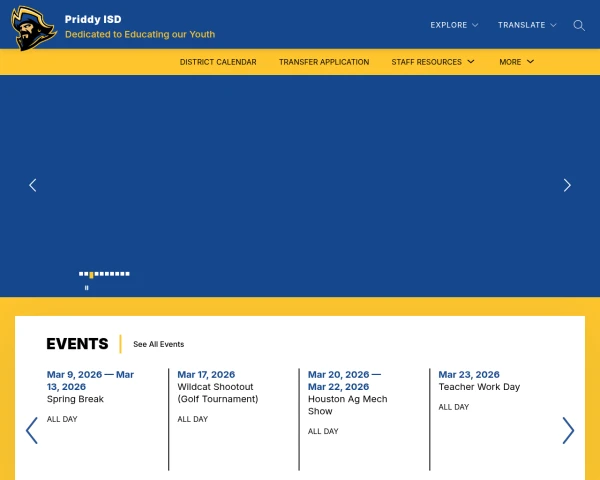This screenshot has height=480, width=600.
Task: Open the District Calendar page
Action: 218,62
